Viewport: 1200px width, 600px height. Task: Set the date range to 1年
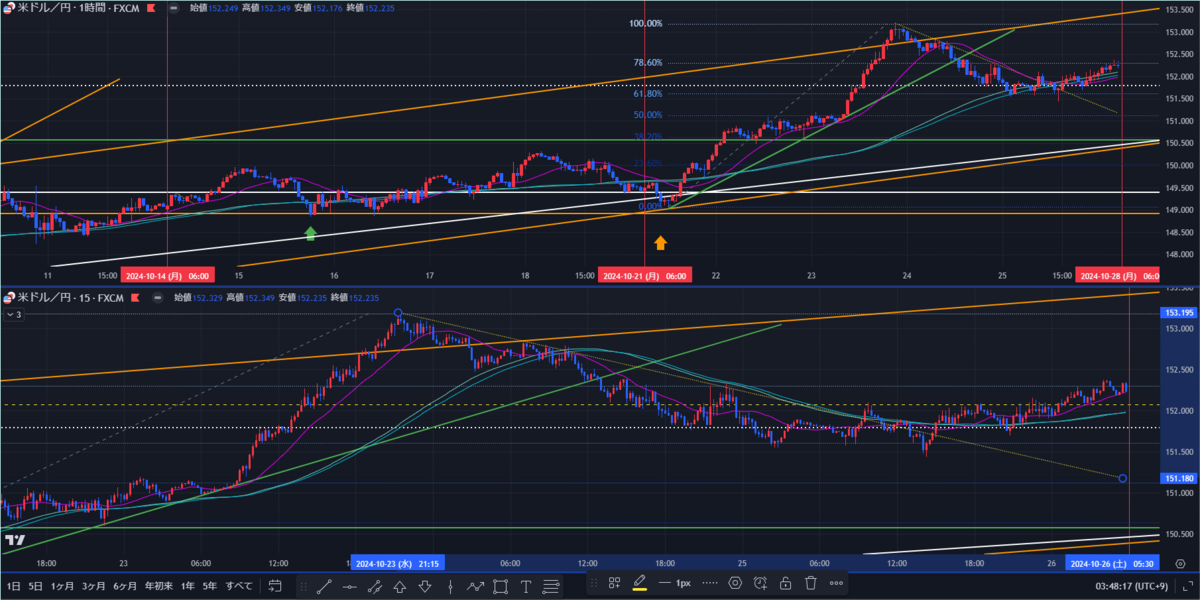coord(187,586)
